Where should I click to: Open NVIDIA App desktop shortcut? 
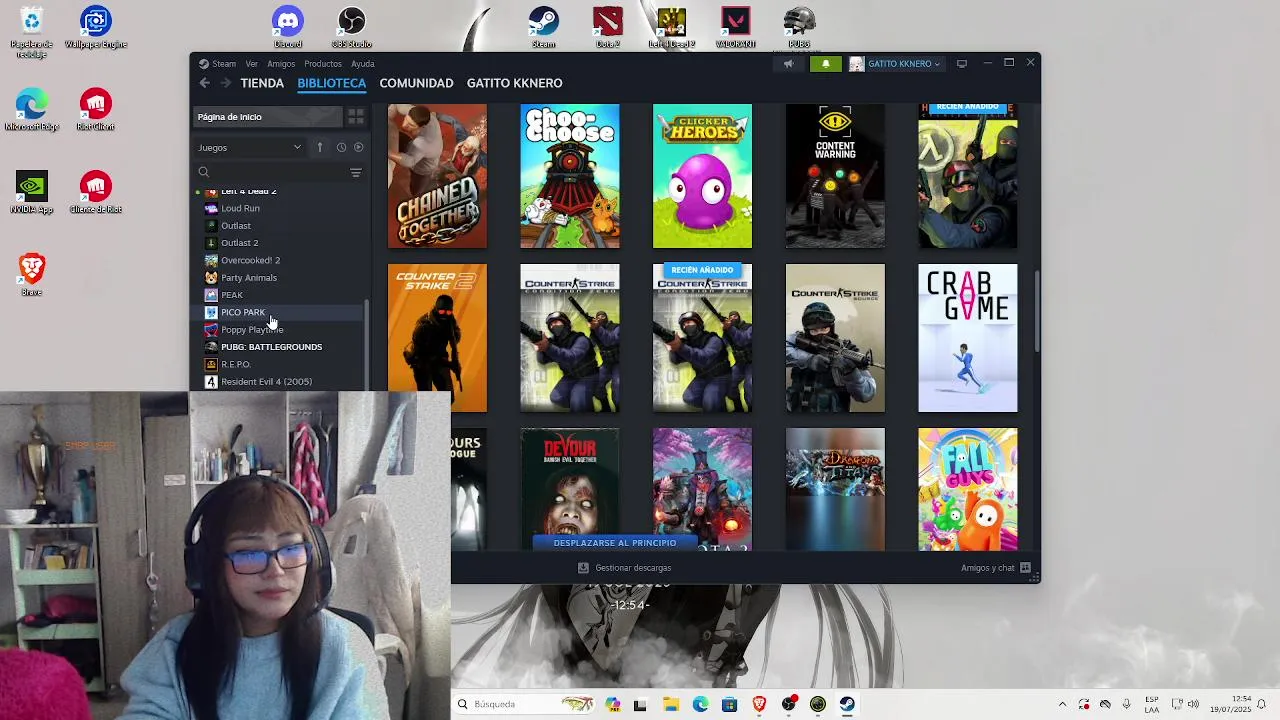click(32, 193)
